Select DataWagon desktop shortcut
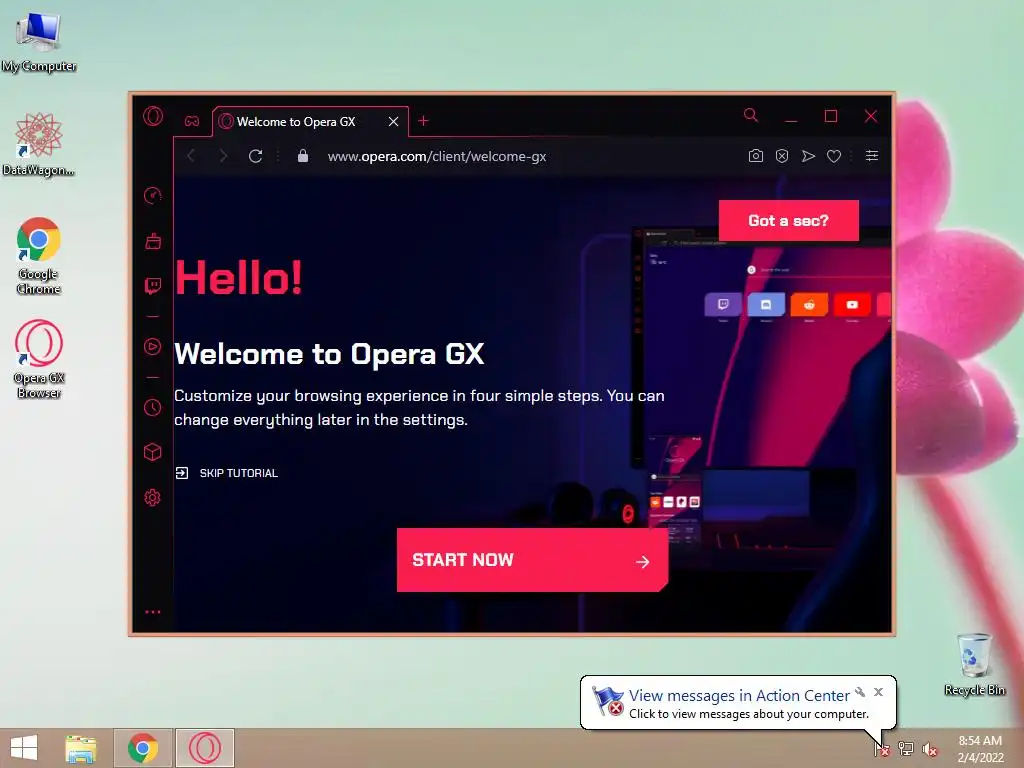 click(39, 144)
